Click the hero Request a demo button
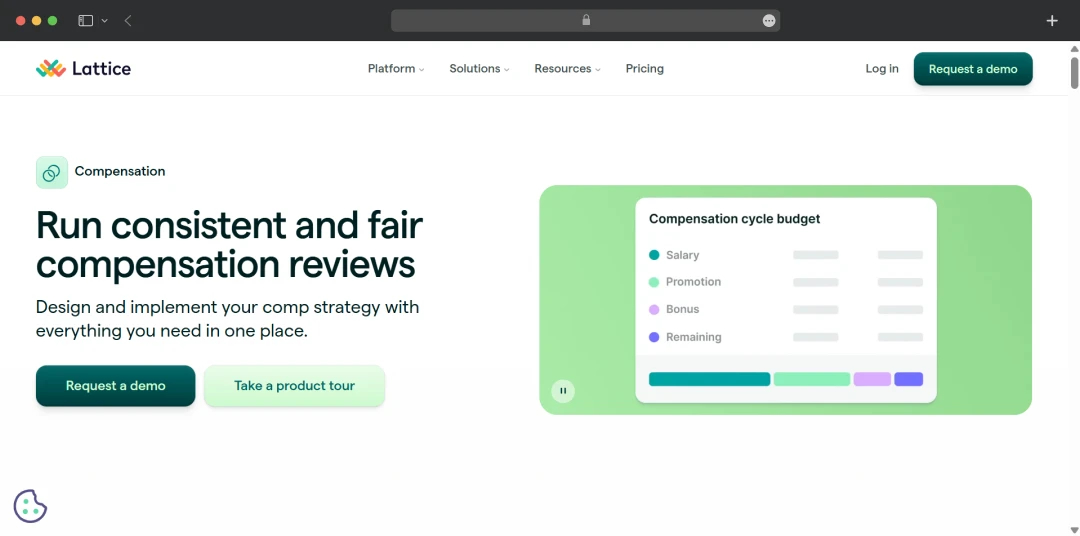Screen dimensions: 1080x536 point(116,386)
